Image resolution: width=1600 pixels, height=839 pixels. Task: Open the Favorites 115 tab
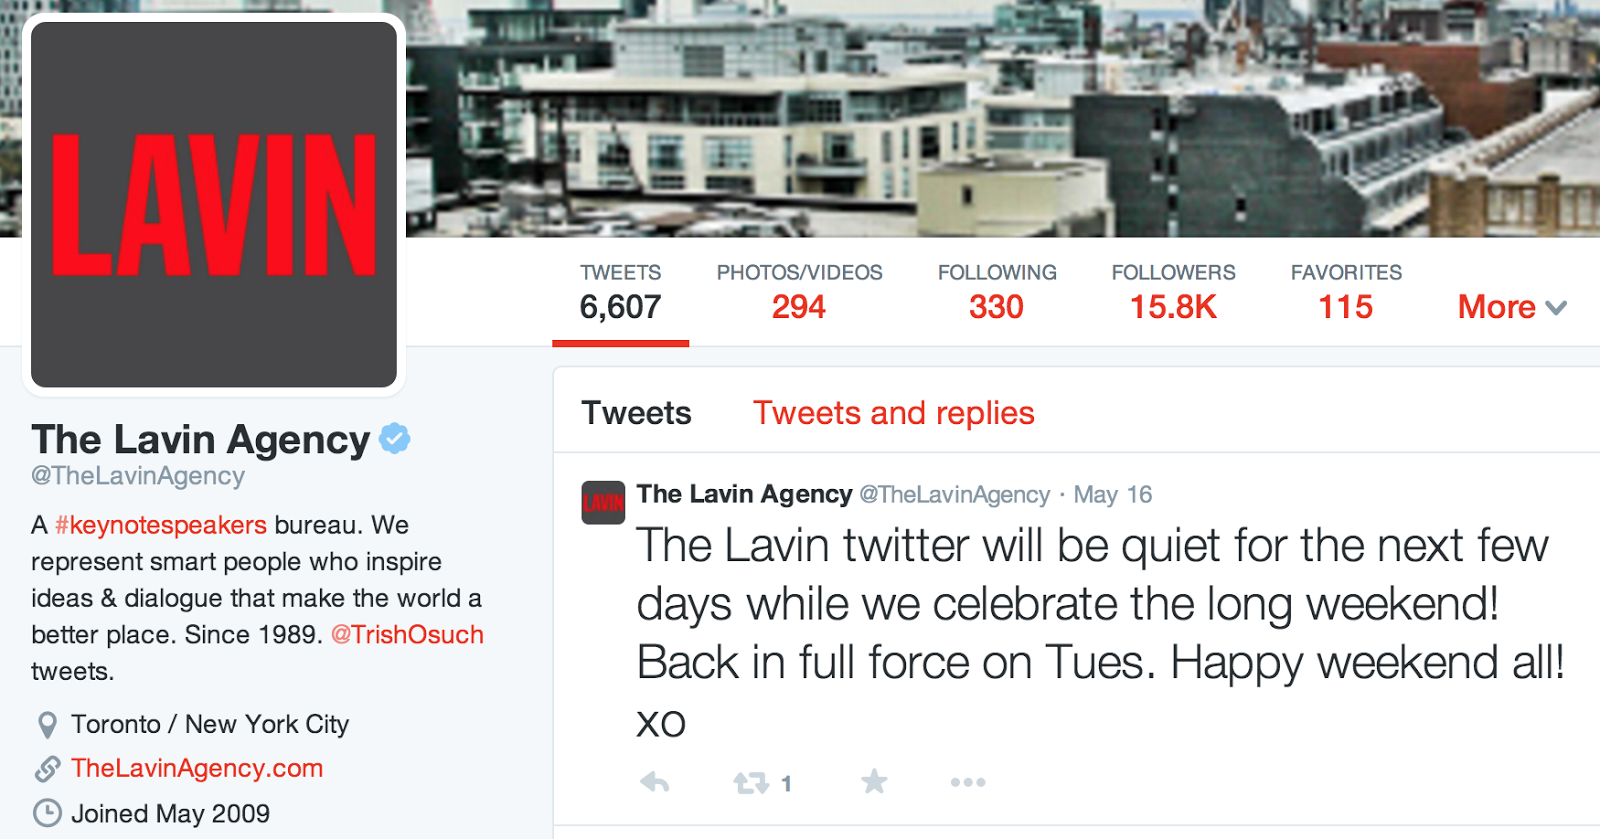(x=1346, y=293)
